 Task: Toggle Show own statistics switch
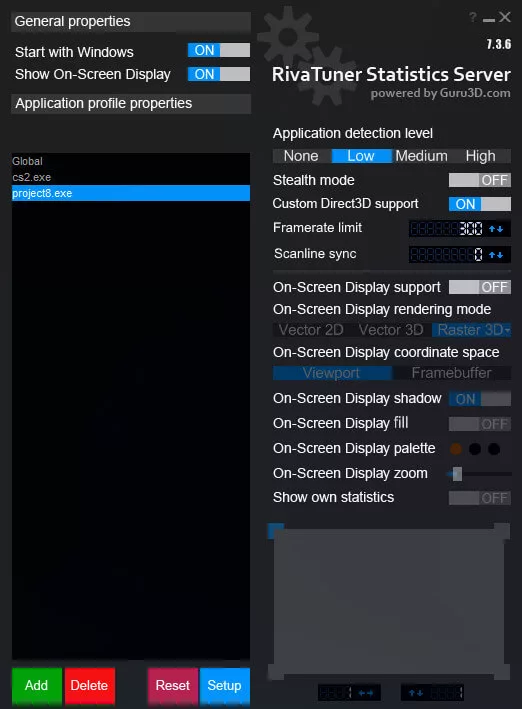479,498
